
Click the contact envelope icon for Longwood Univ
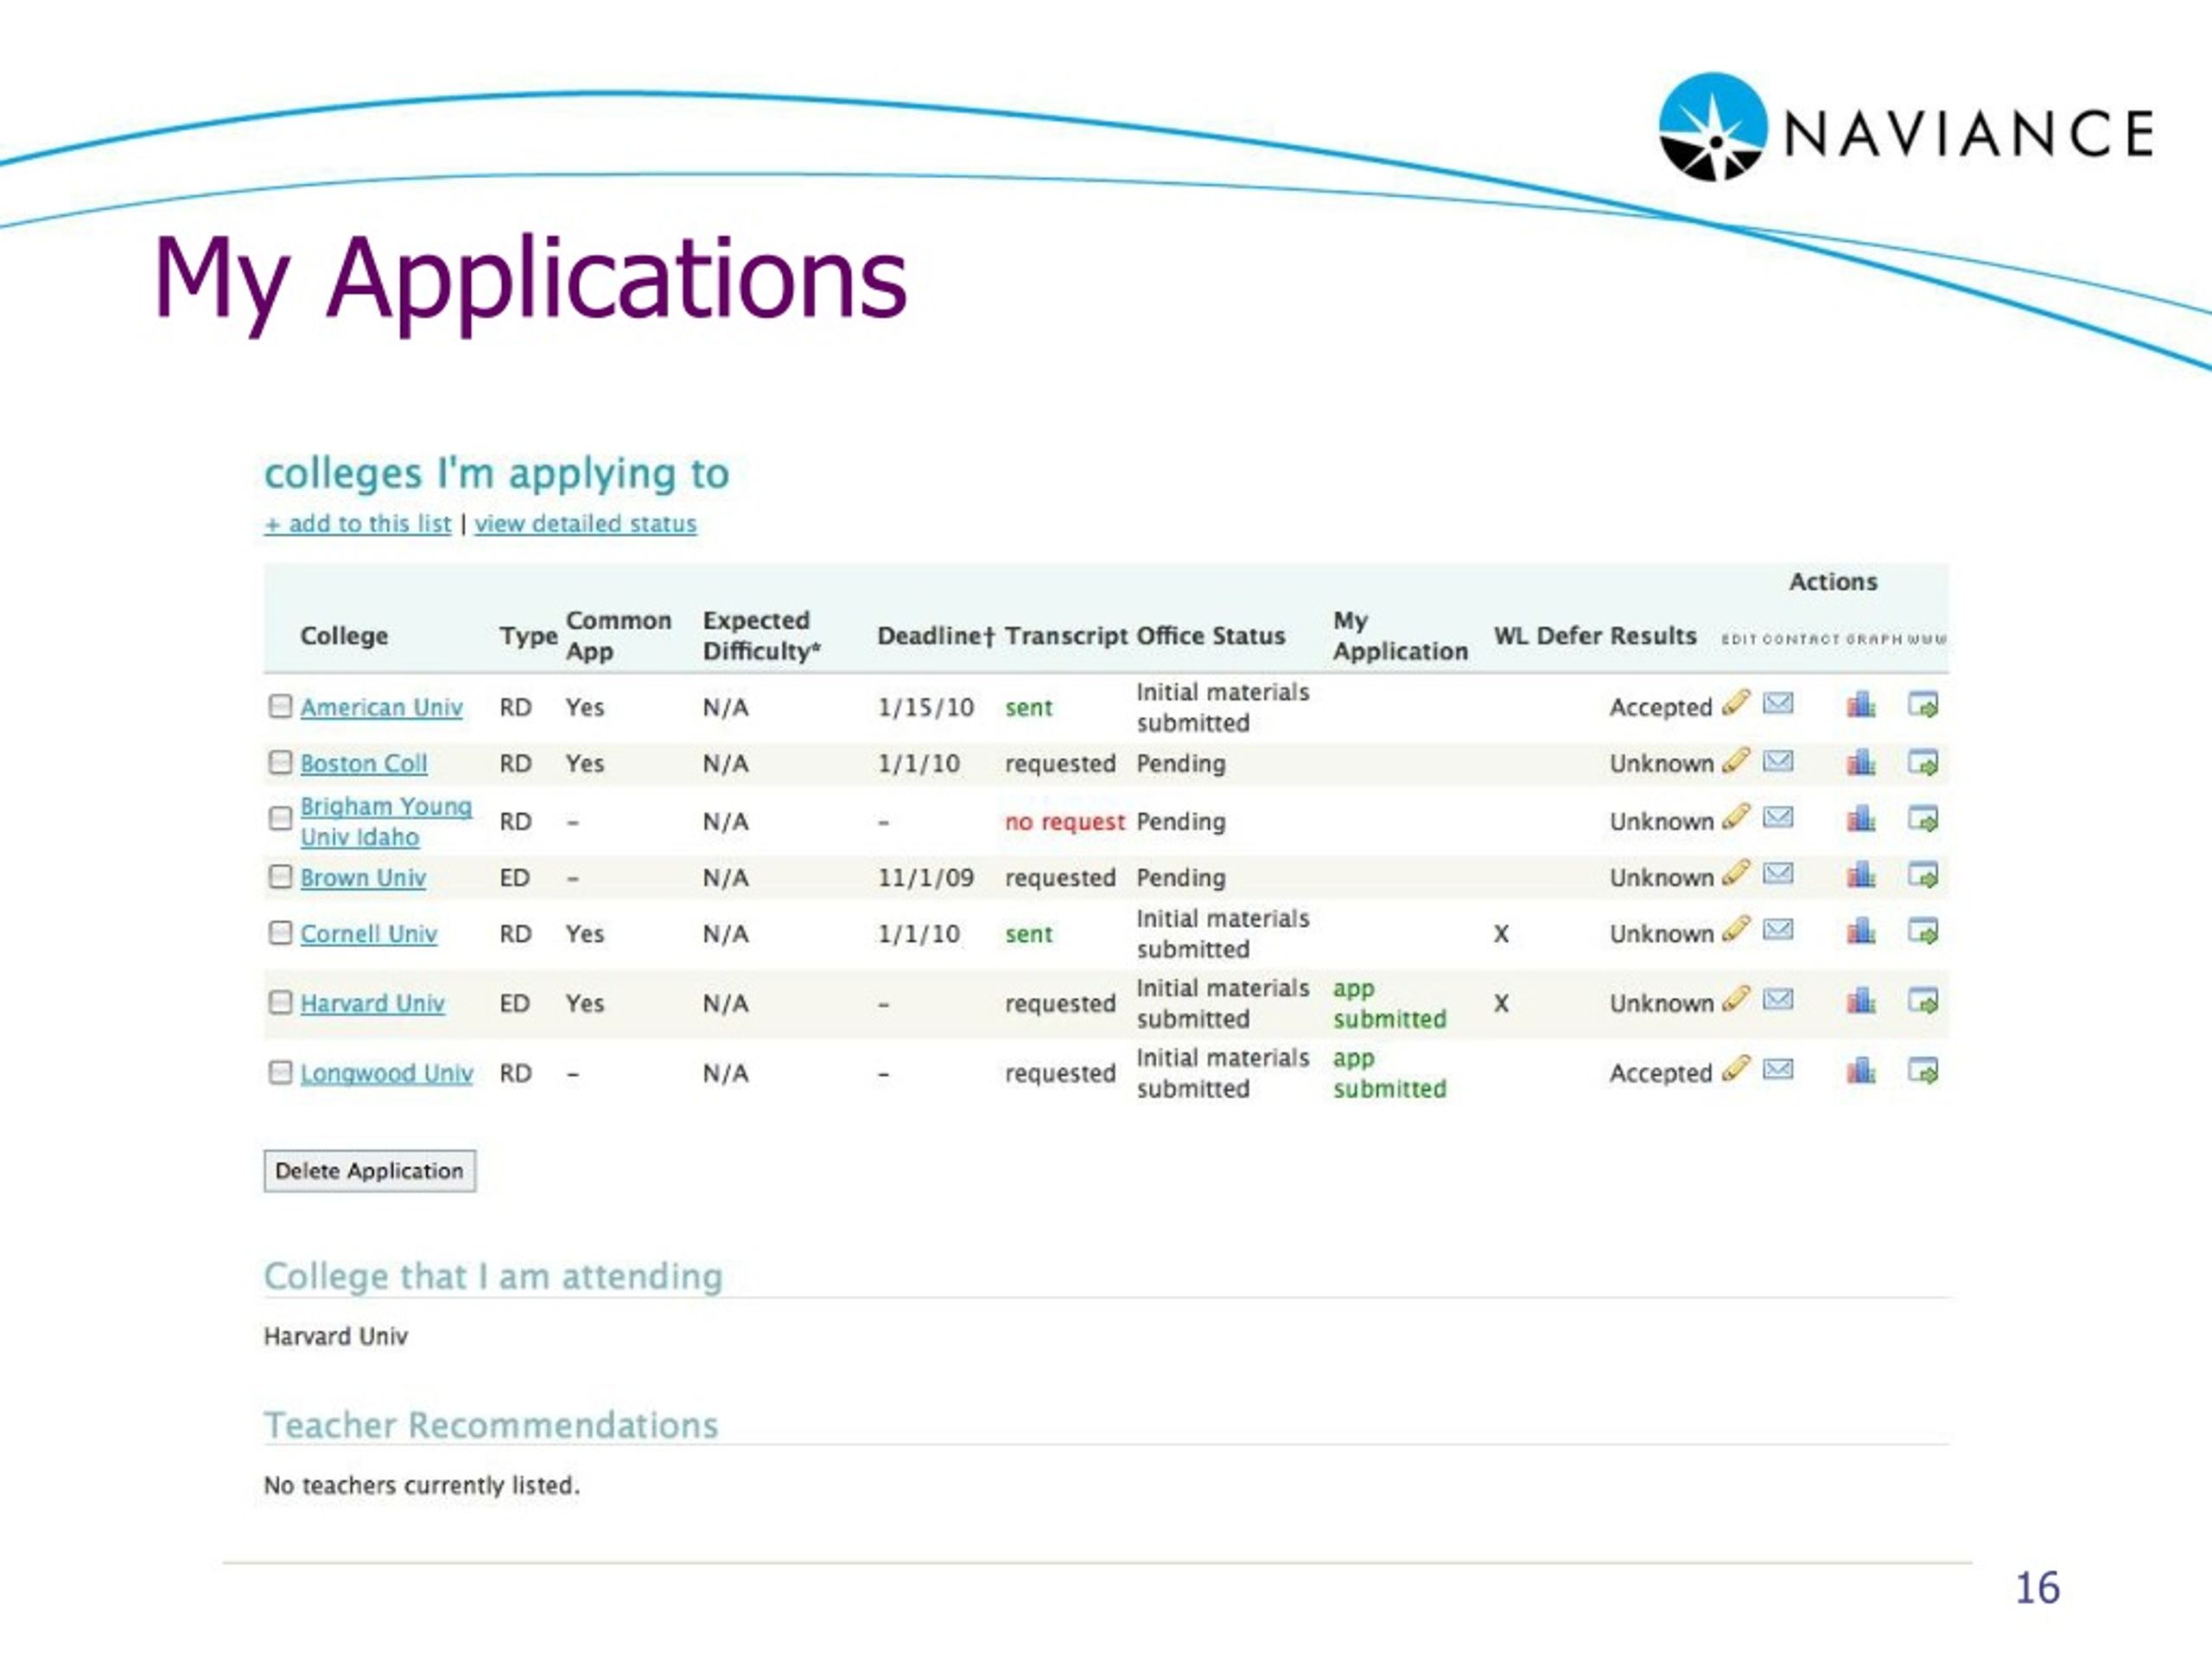point(1777,1069)
